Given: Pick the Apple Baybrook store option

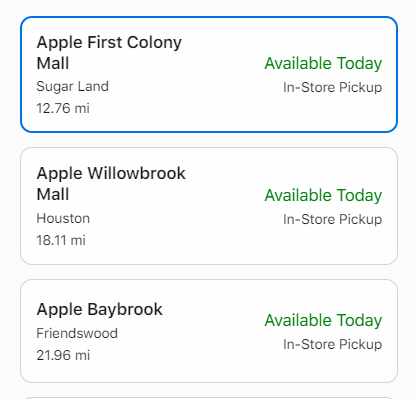Looking at the screenshot, I should click(x=209, y=331).
